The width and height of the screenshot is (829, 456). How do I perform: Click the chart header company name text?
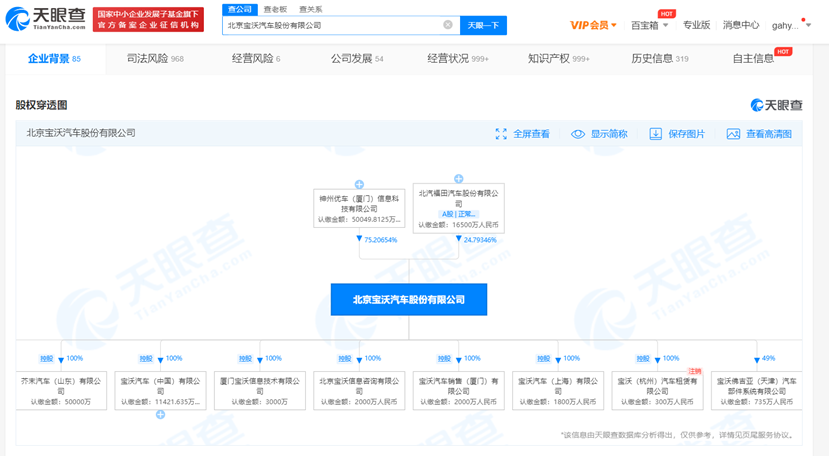(x=81, y=133)
